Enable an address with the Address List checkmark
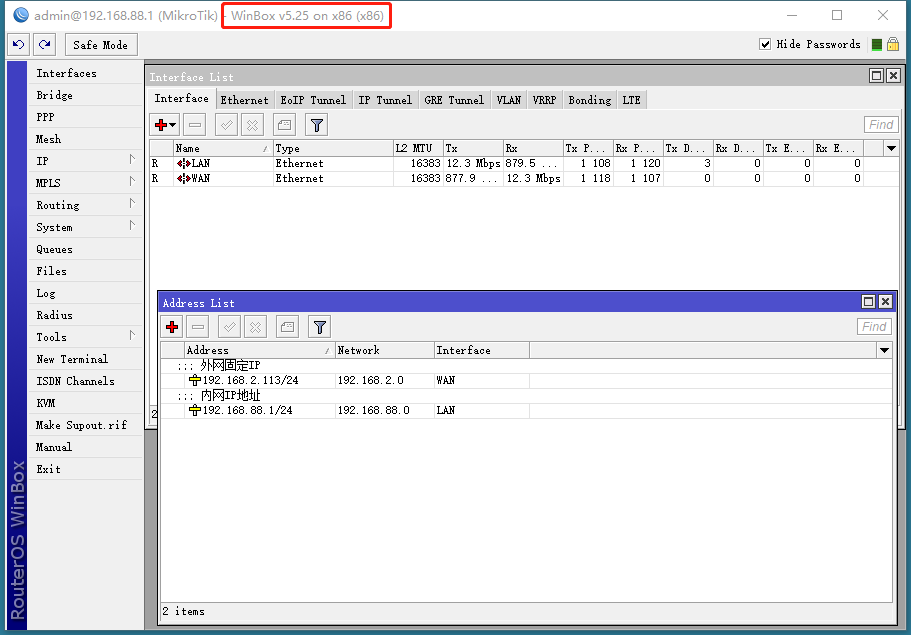 point(229,327)
